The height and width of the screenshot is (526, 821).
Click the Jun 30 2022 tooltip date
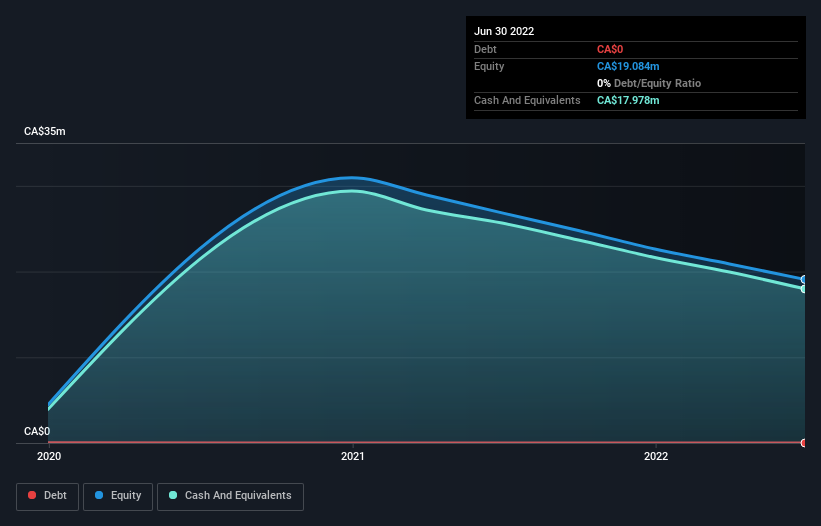[504, 31]
